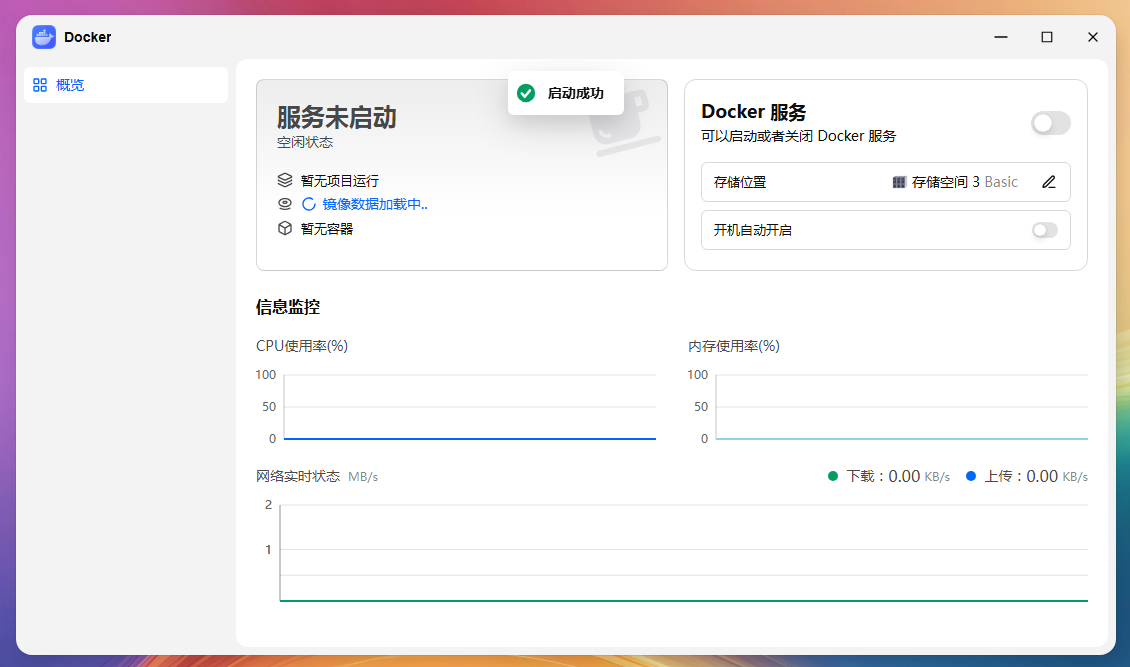Click the green 下载 legend dot
This screenshot has width=1130, height=667.
click(833, 476)
